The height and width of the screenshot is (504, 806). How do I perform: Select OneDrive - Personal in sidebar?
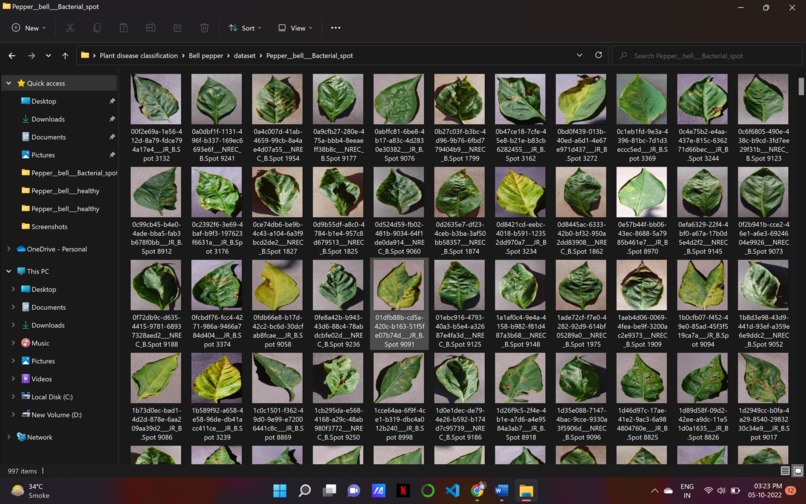(x=57, y=249)
